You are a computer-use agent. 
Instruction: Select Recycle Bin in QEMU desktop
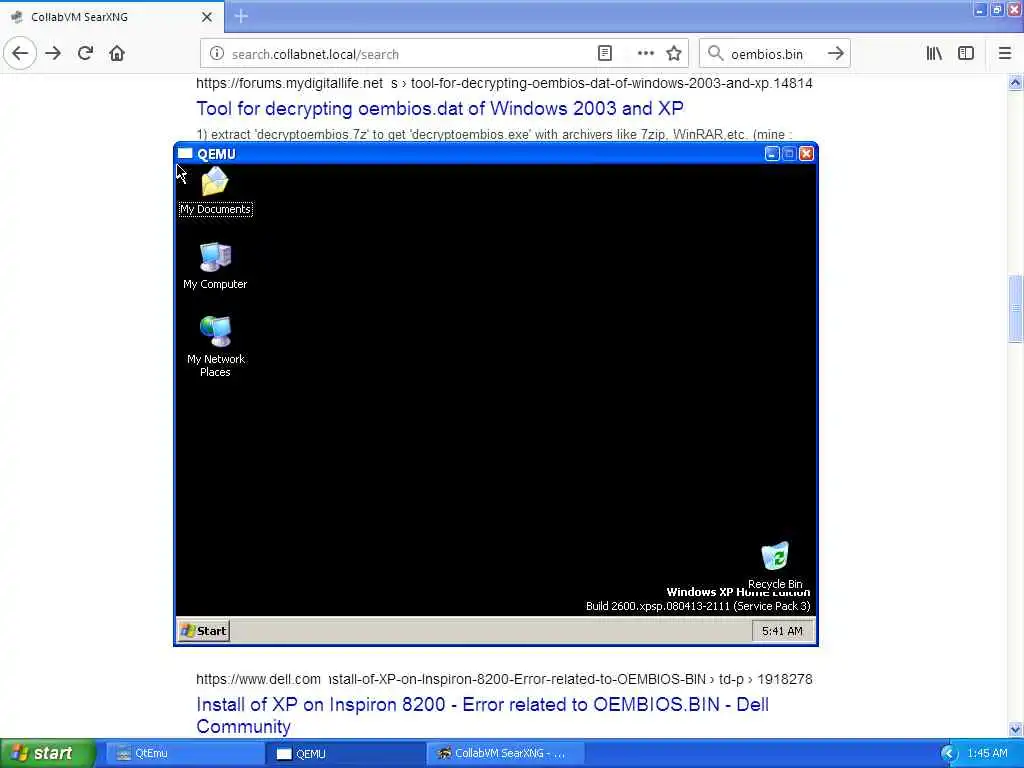[x=775, y=564]
